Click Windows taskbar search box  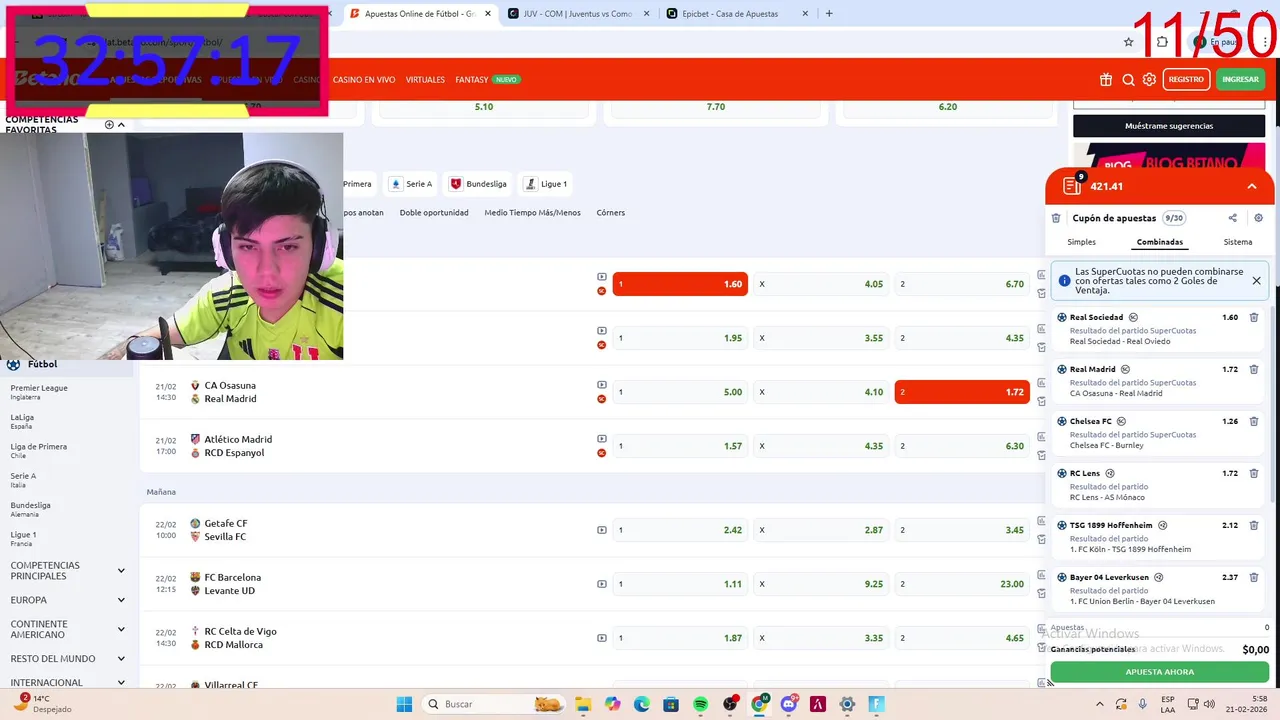(x=493, y=704)
